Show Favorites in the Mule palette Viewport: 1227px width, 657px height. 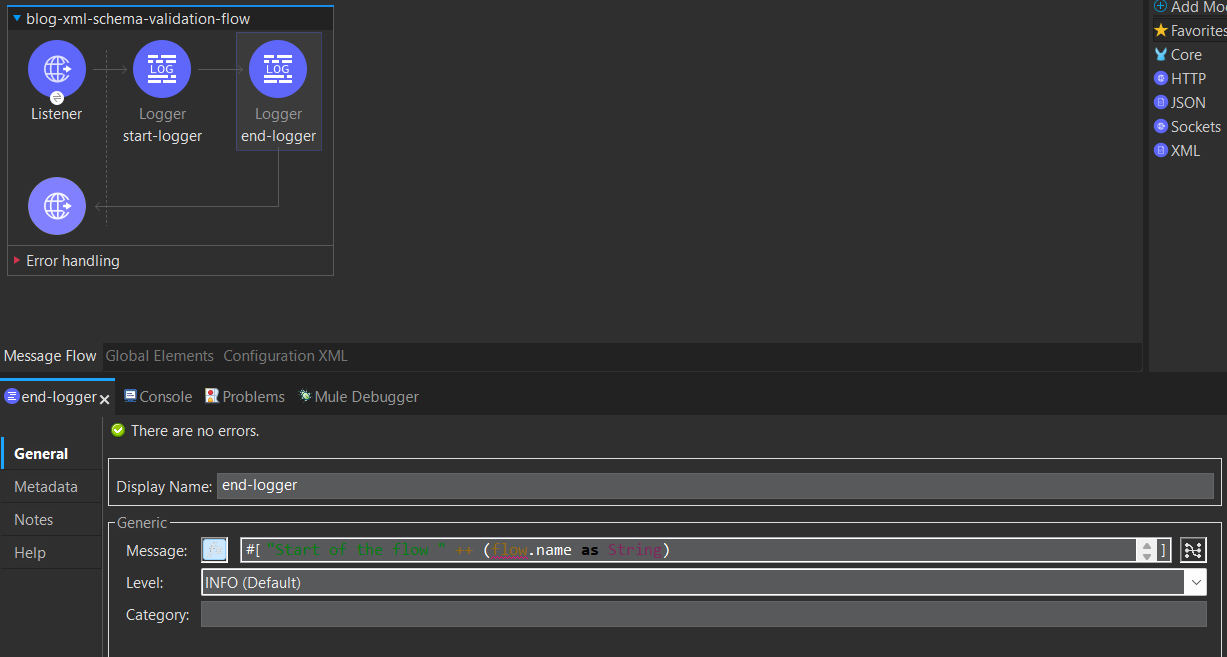1196,31
